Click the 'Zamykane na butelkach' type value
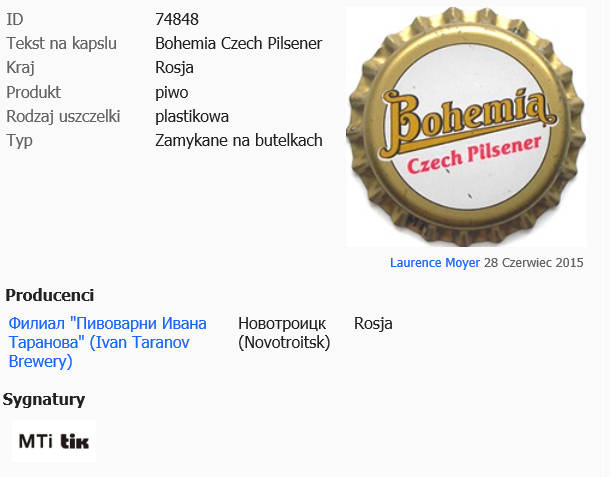The image size is (610, 477). point(239,140)
